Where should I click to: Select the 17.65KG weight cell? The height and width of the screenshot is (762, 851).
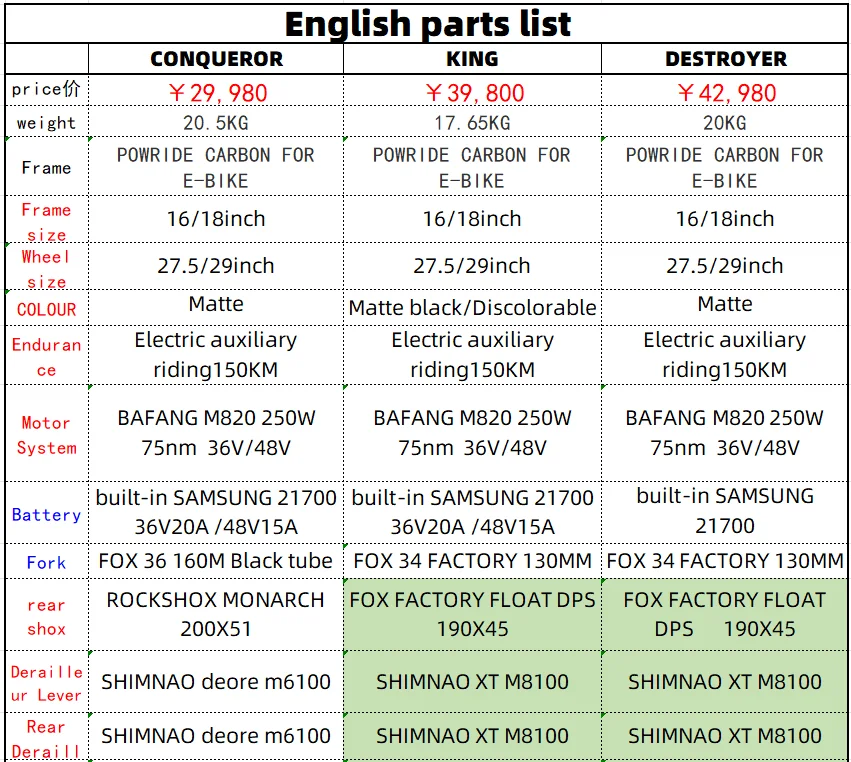pyautogui.click(x=472, y=122)
